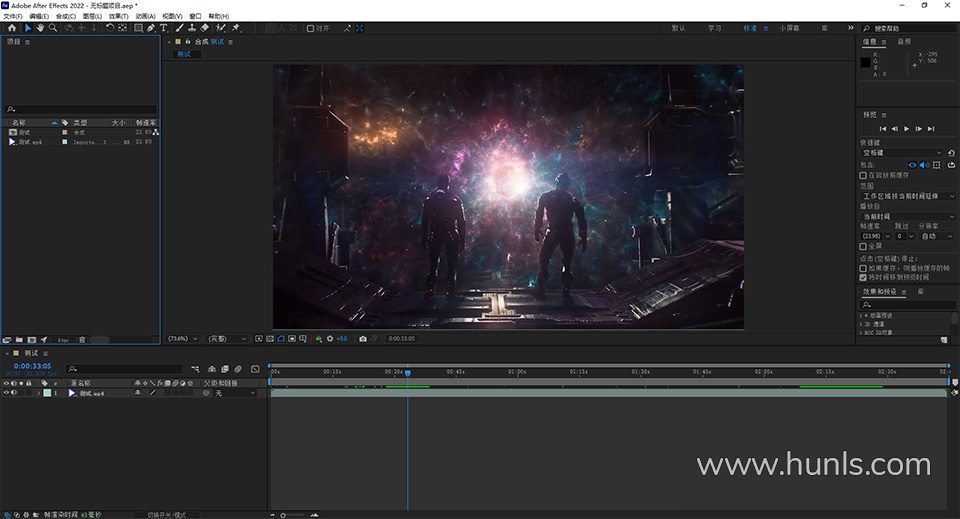Click the motion blur icon in timeline
The height and width of the screenshot is (519, 960).
(x=238, y=369)
